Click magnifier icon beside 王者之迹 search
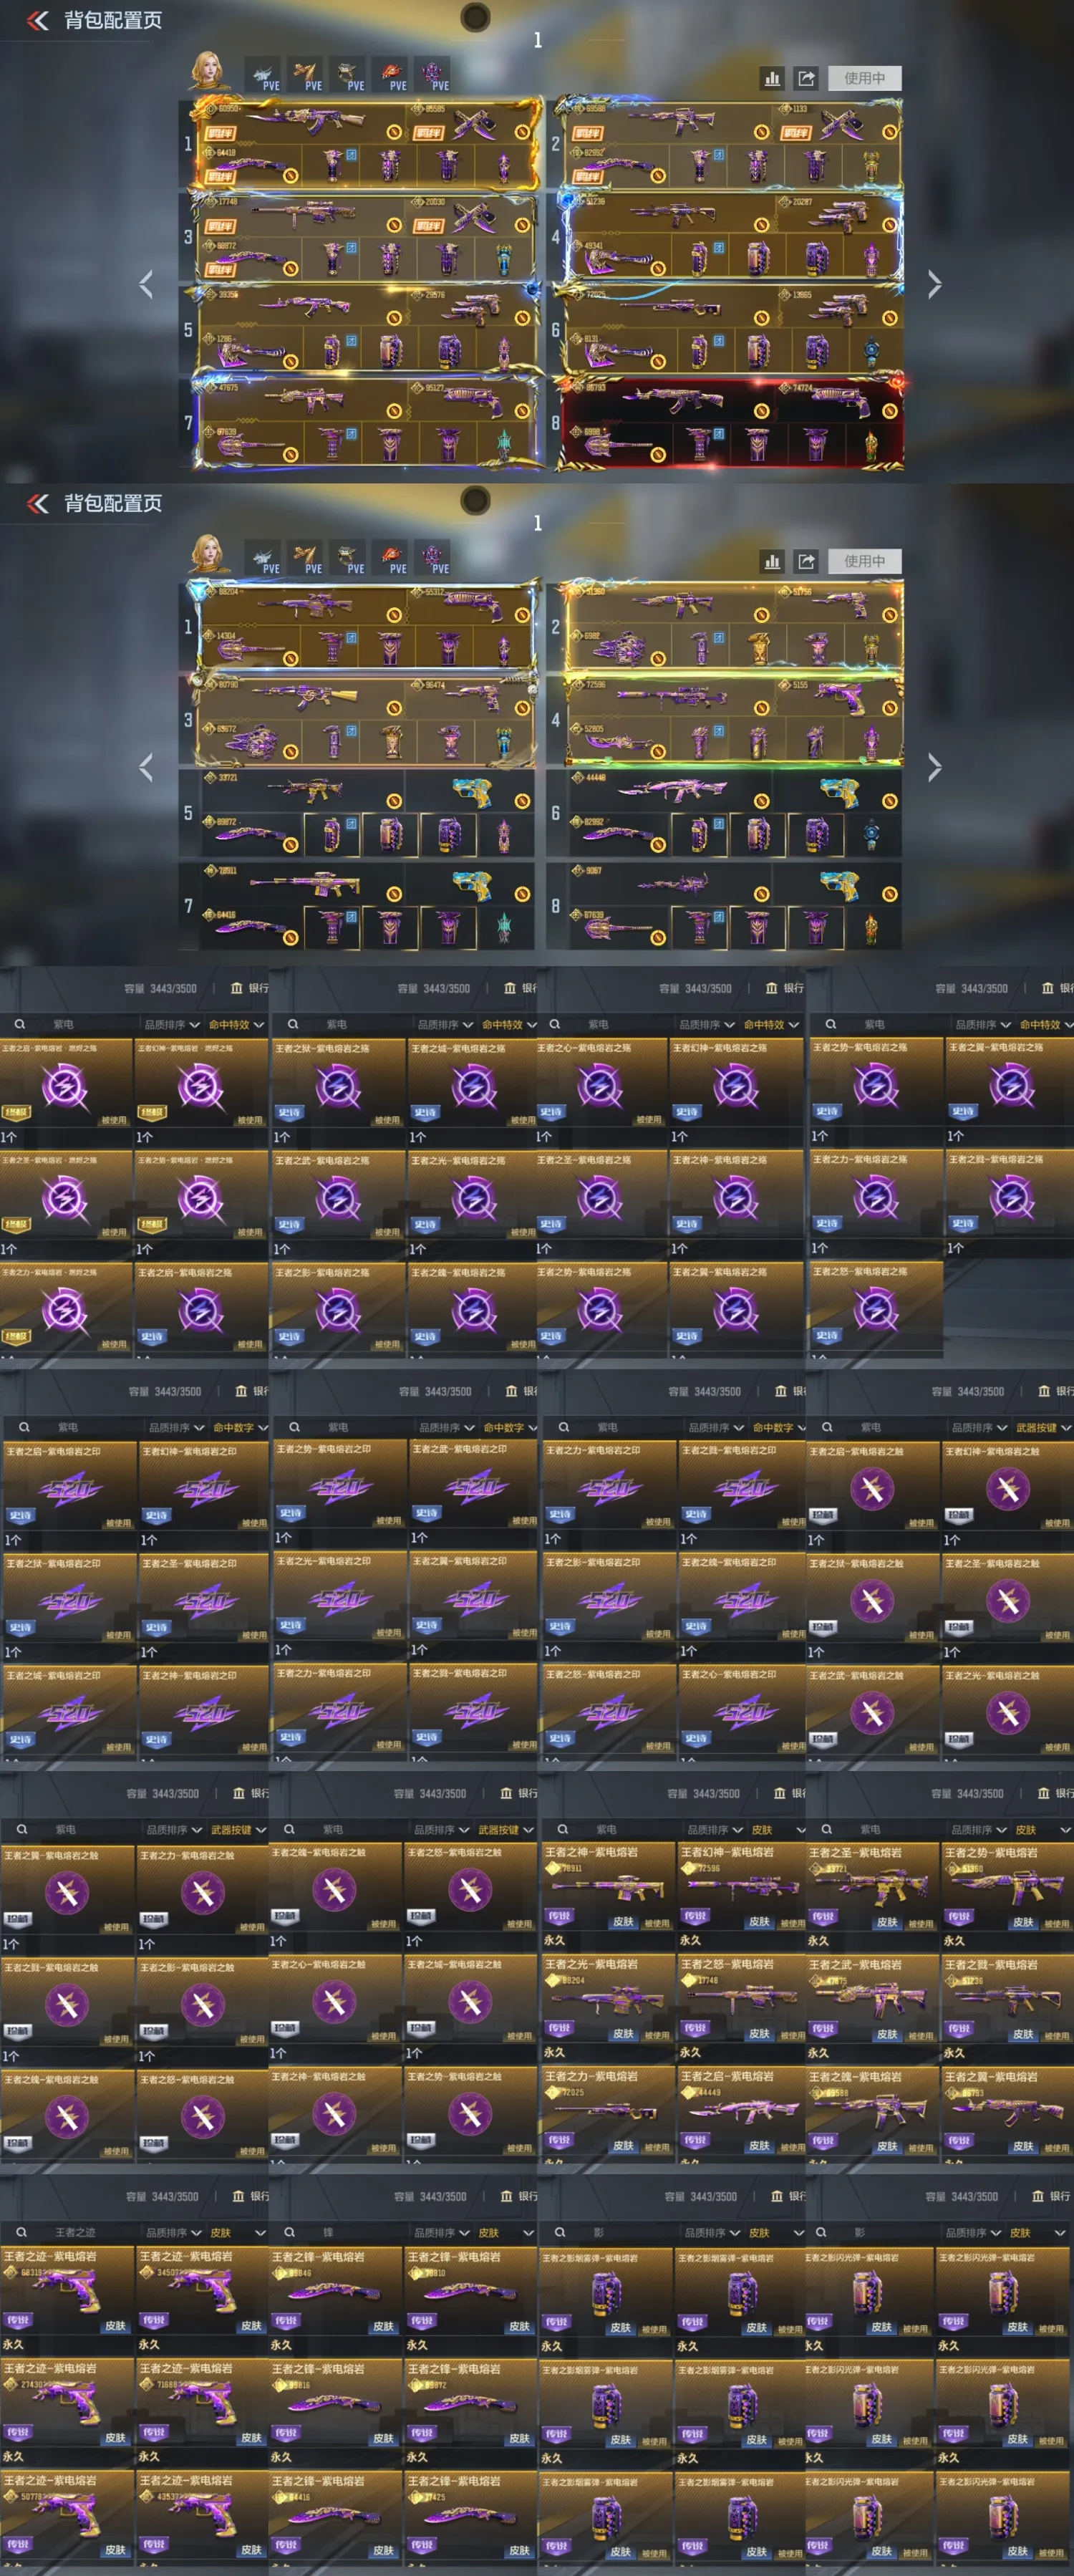The image size is (1074, 2576). coord(21,2232)
